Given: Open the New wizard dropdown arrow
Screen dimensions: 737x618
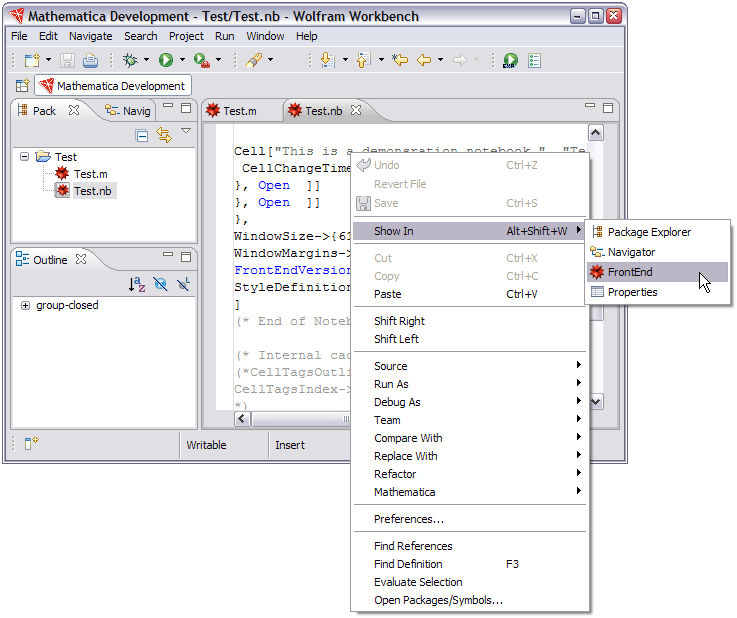Looking at the screenshot, I should click(48, 60).
